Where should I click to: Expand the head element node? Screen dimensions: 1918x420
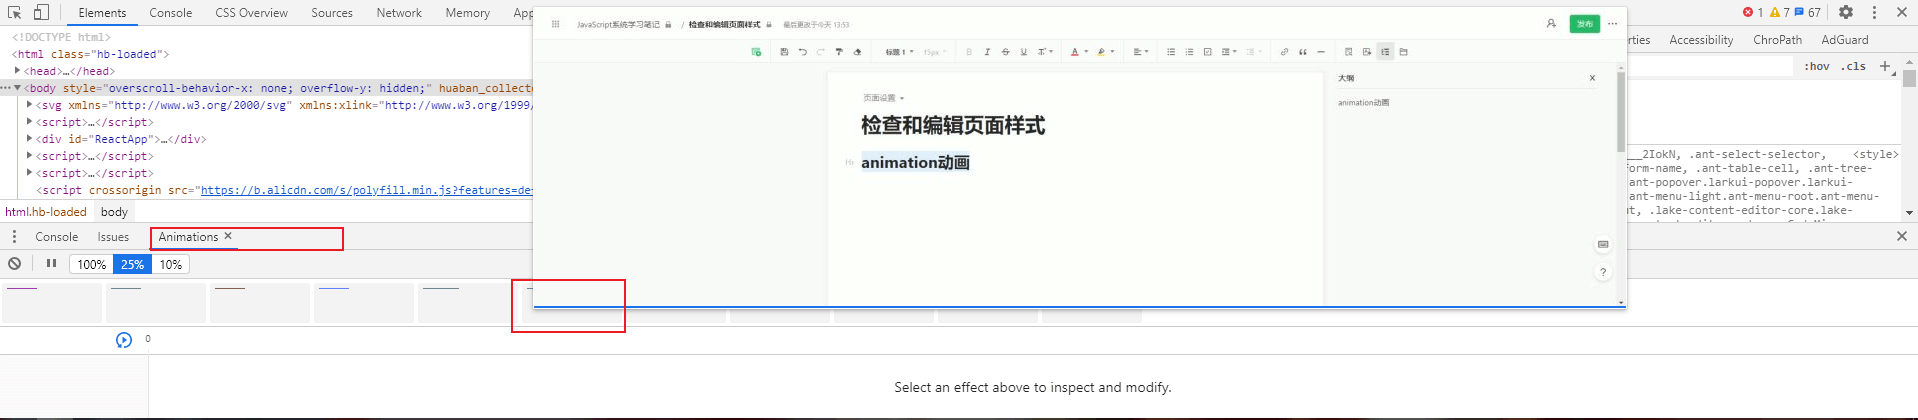coord(18,71)
